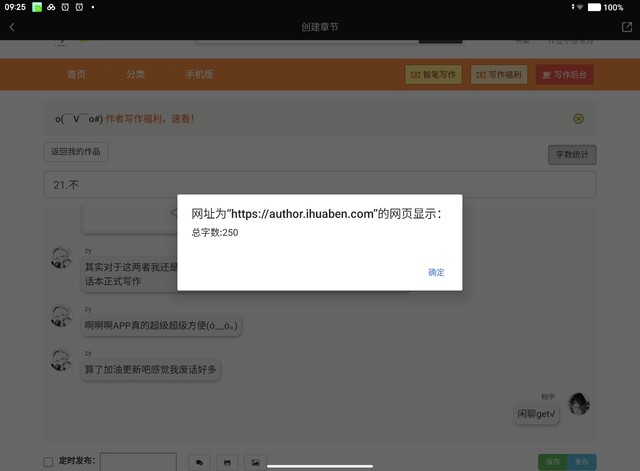Viewport: 640px width, 471px height.
Task: Click 确定 to dismiss the dialog
Action: [x=436, y=272]
